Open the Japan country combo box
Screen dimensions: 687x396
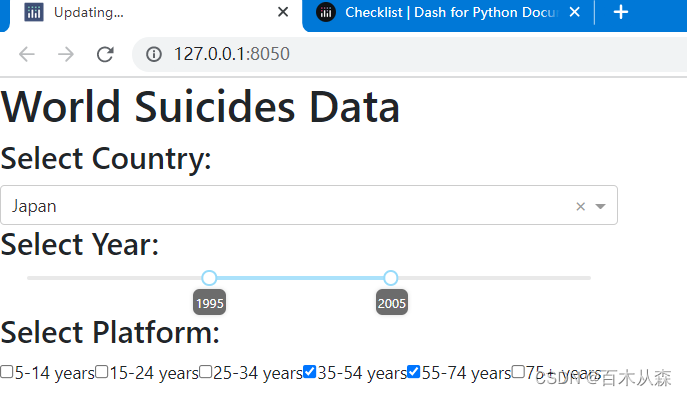(x=309, y=205)
